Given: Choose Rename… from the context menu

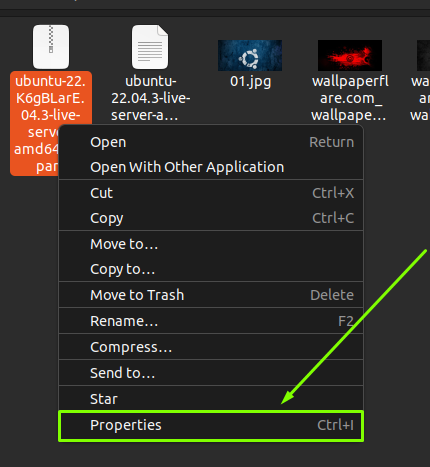Looking at the screenshot, I should pos(211,321).
